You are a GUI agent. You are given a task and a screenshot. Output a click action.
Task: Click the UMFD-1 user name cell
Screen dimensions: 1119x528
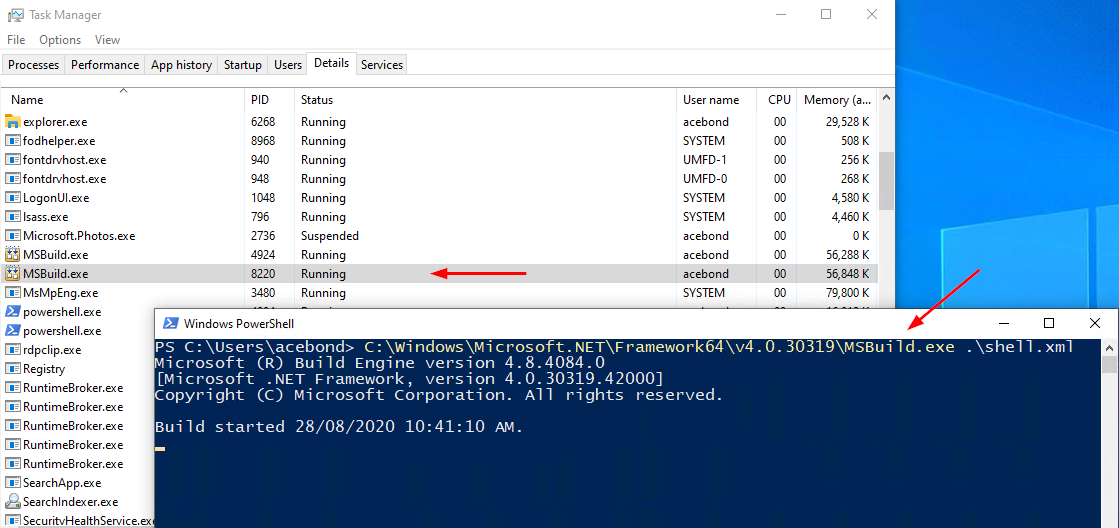click(x=704, y=160)
